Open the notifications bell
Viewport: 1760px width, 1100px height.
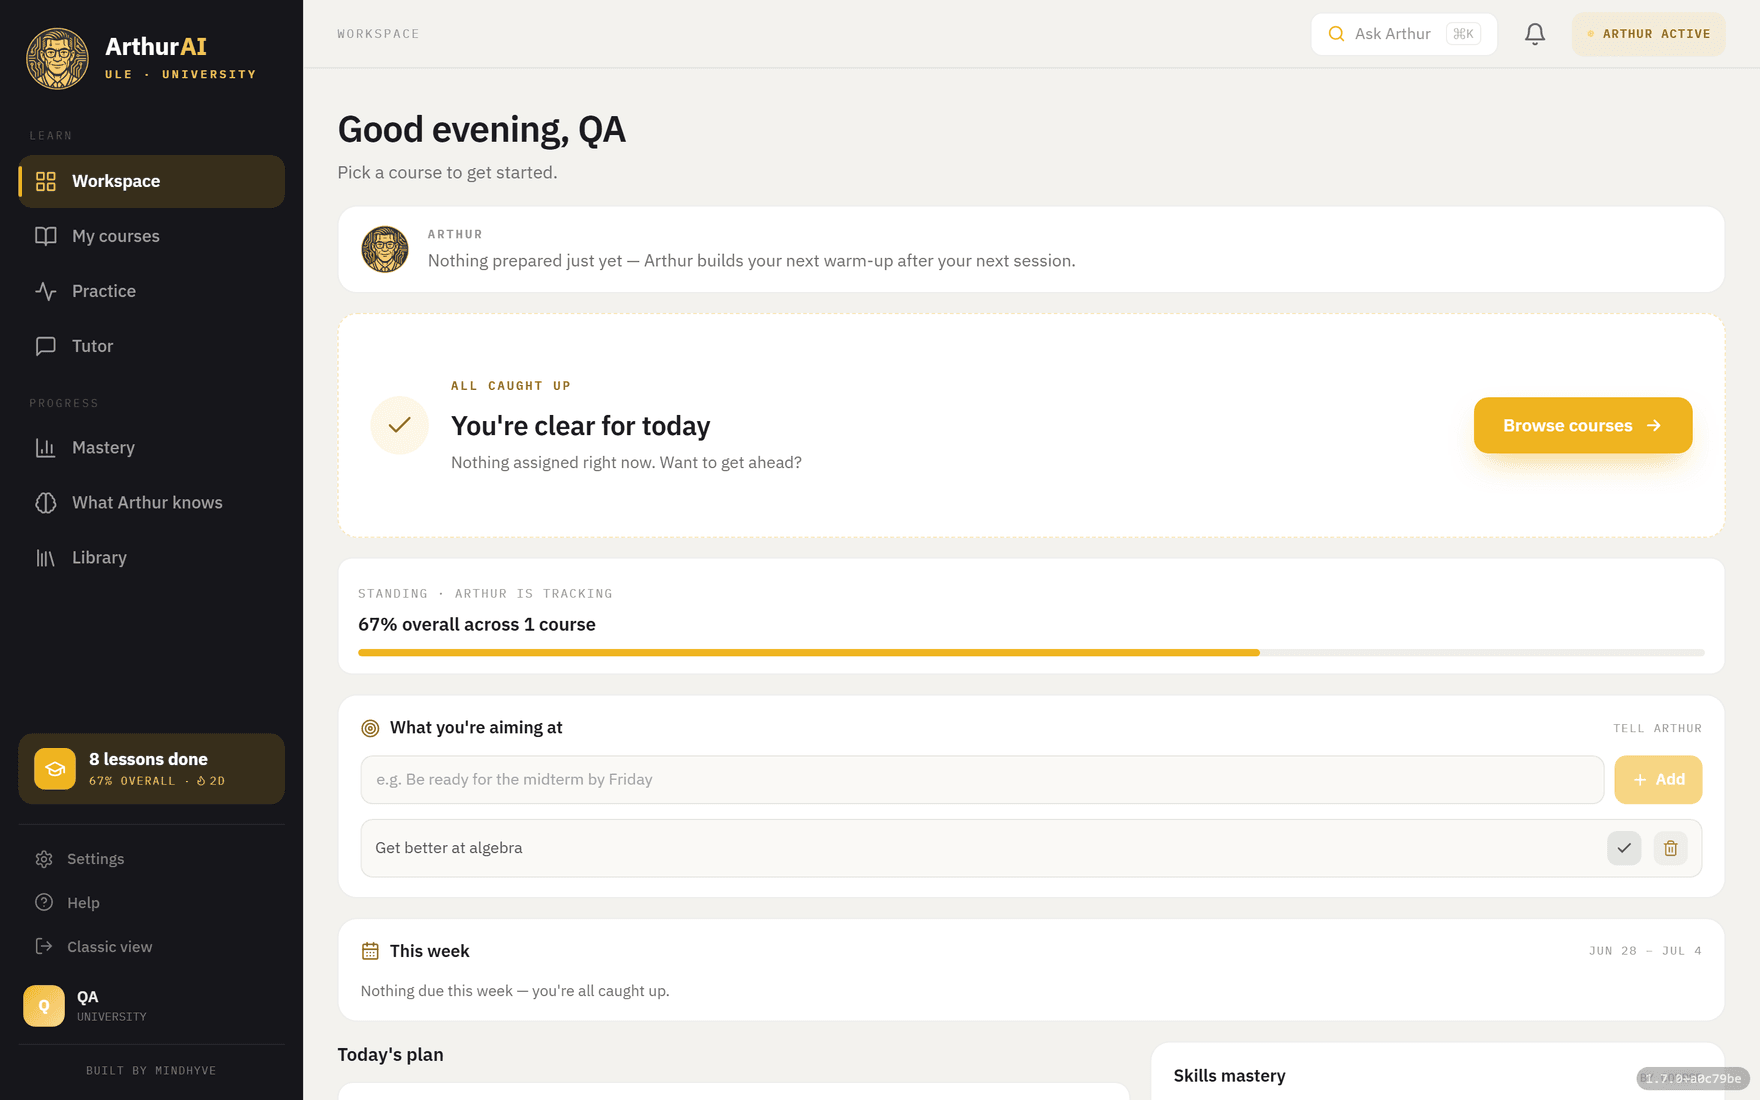1535,34
